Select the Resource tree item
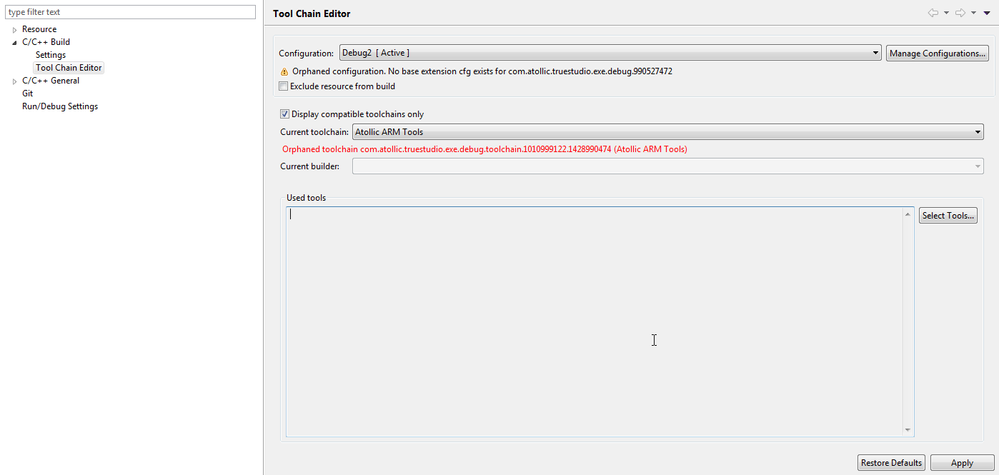Viewport: 999px width, 475px height. [x=39, y=29]
